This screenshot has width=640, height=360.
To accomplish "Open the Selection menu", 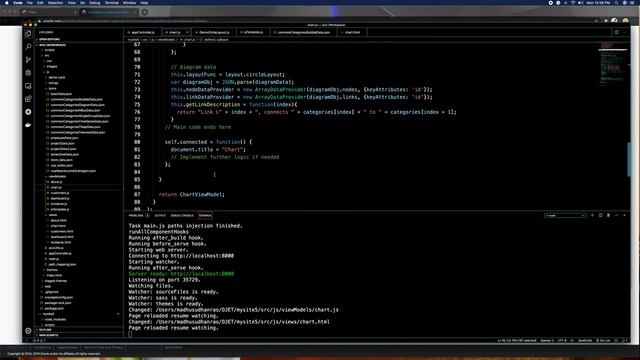I will click(55, 2).
